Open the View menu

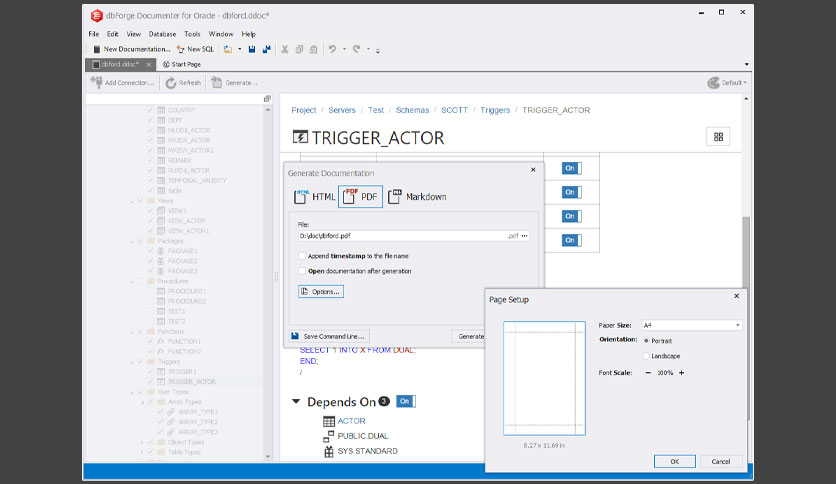tap(133, 34)
